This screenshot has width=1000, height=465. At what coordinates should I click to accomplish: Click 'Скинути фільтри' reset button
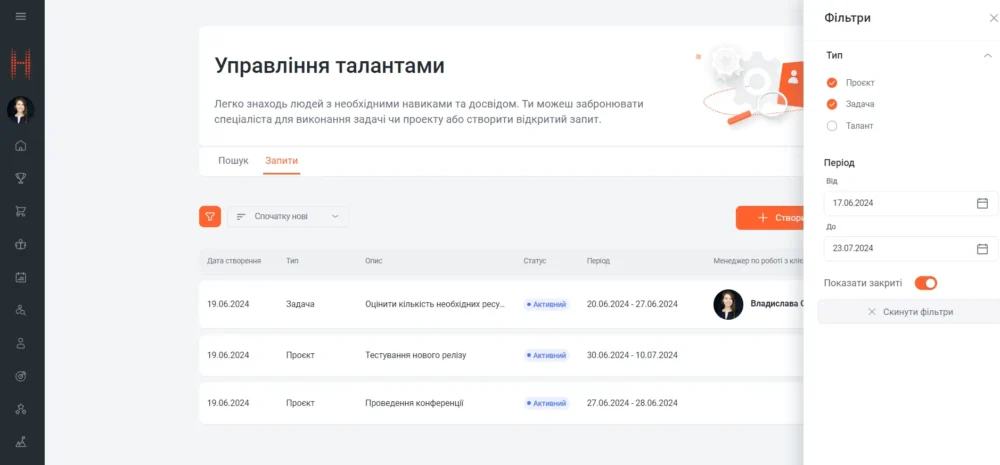tap(910, 312)
